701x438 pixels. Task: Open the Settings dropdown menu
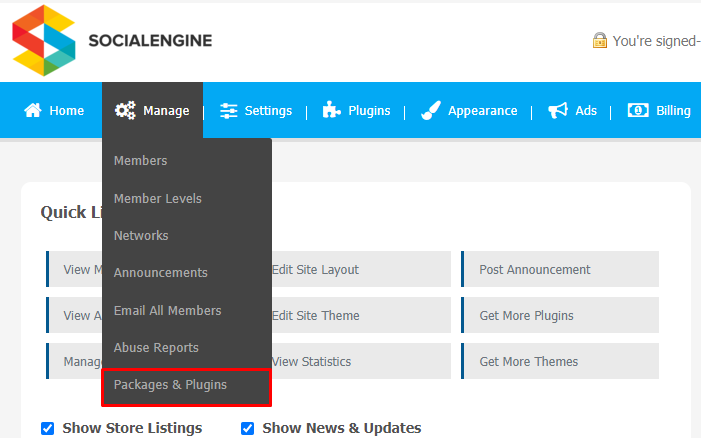pos(256,110)
